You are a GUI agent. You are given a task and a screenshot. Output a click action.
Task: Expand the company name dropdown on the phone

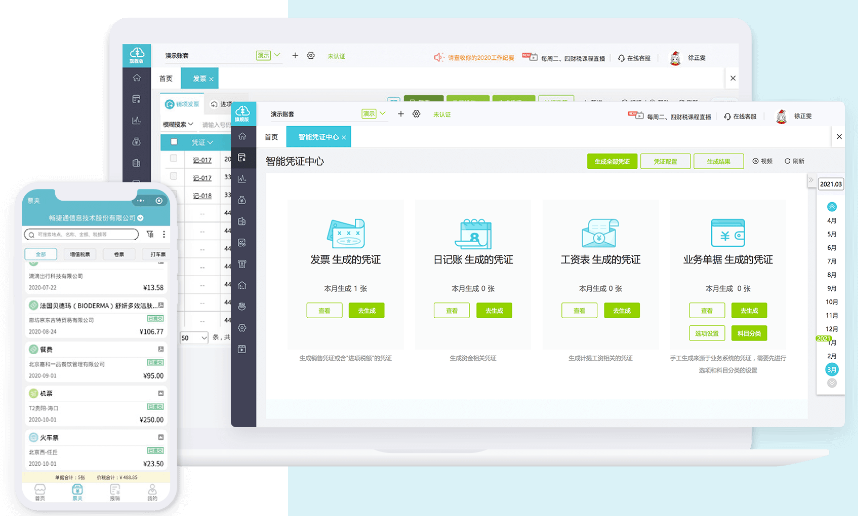pos(140,217)
